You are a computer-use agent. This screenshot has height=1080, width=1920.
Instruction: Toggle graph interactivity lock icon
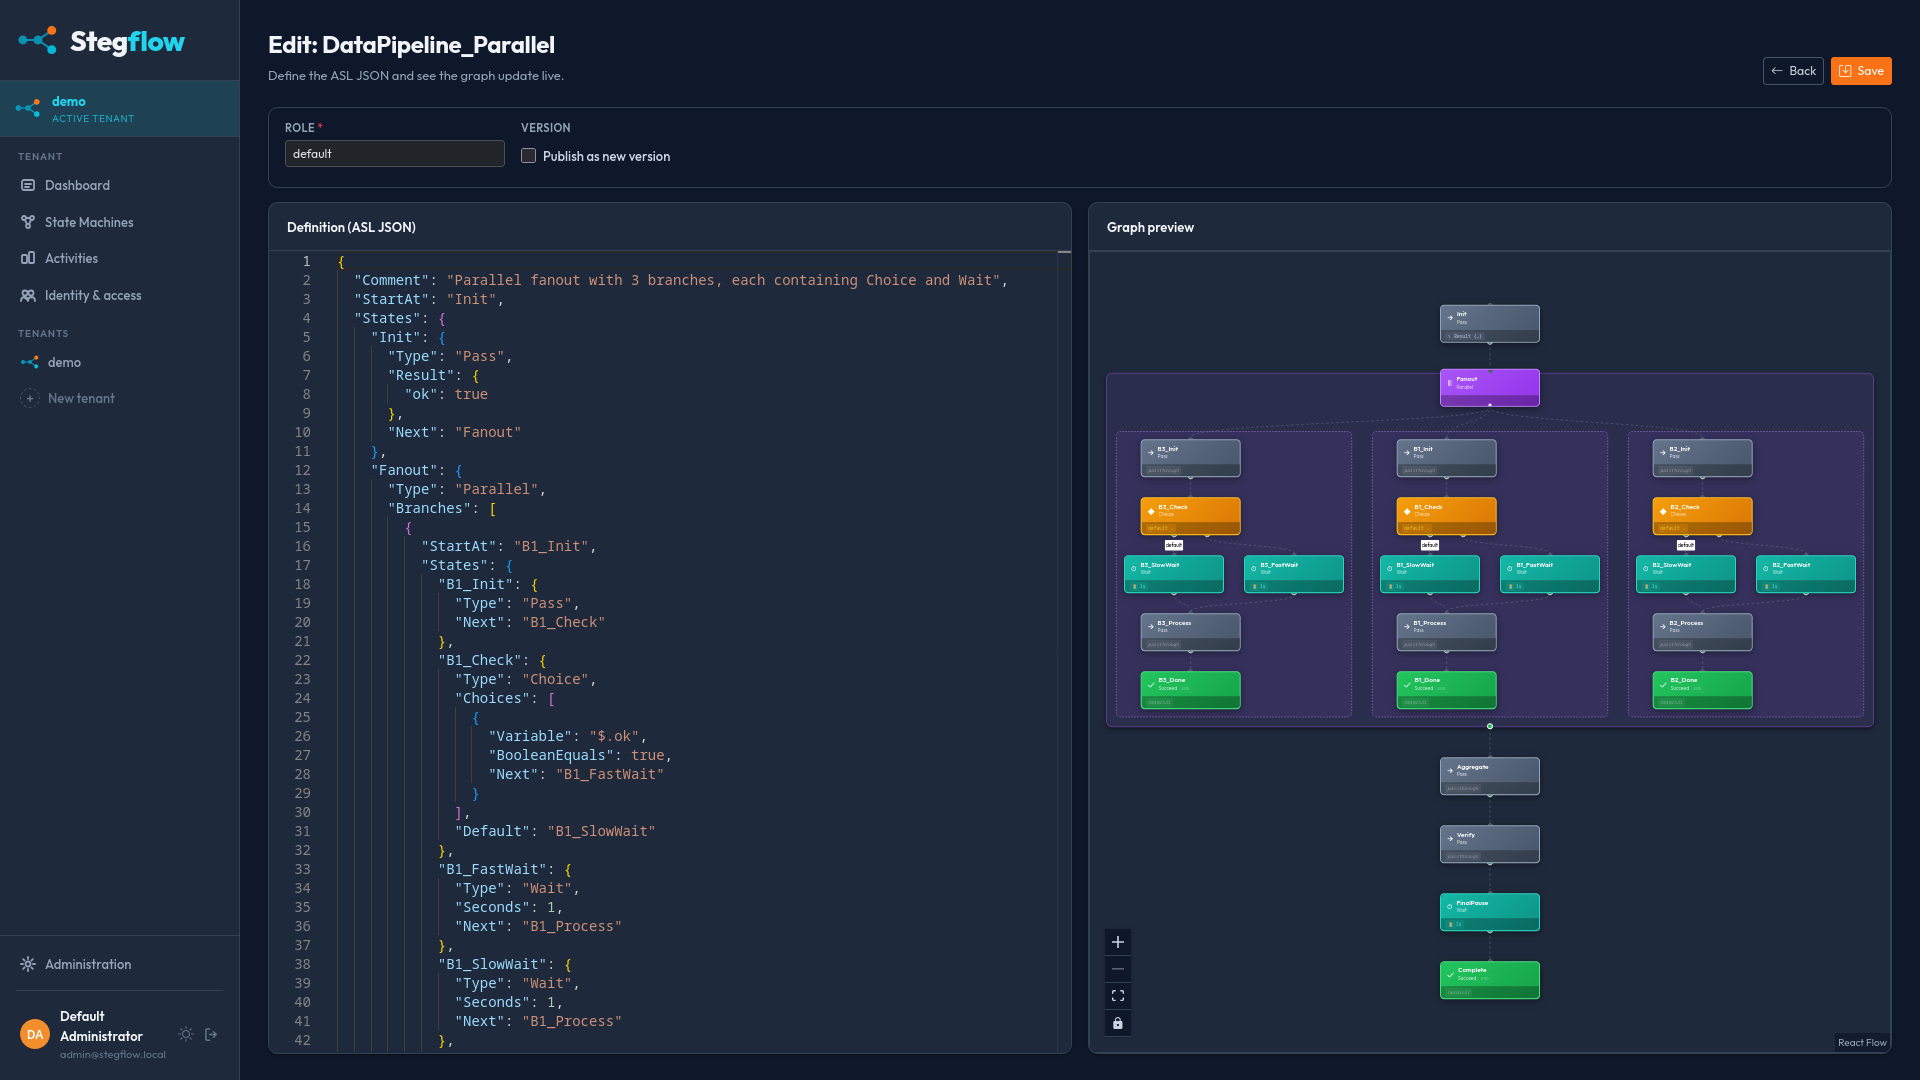point(1118,1023)
